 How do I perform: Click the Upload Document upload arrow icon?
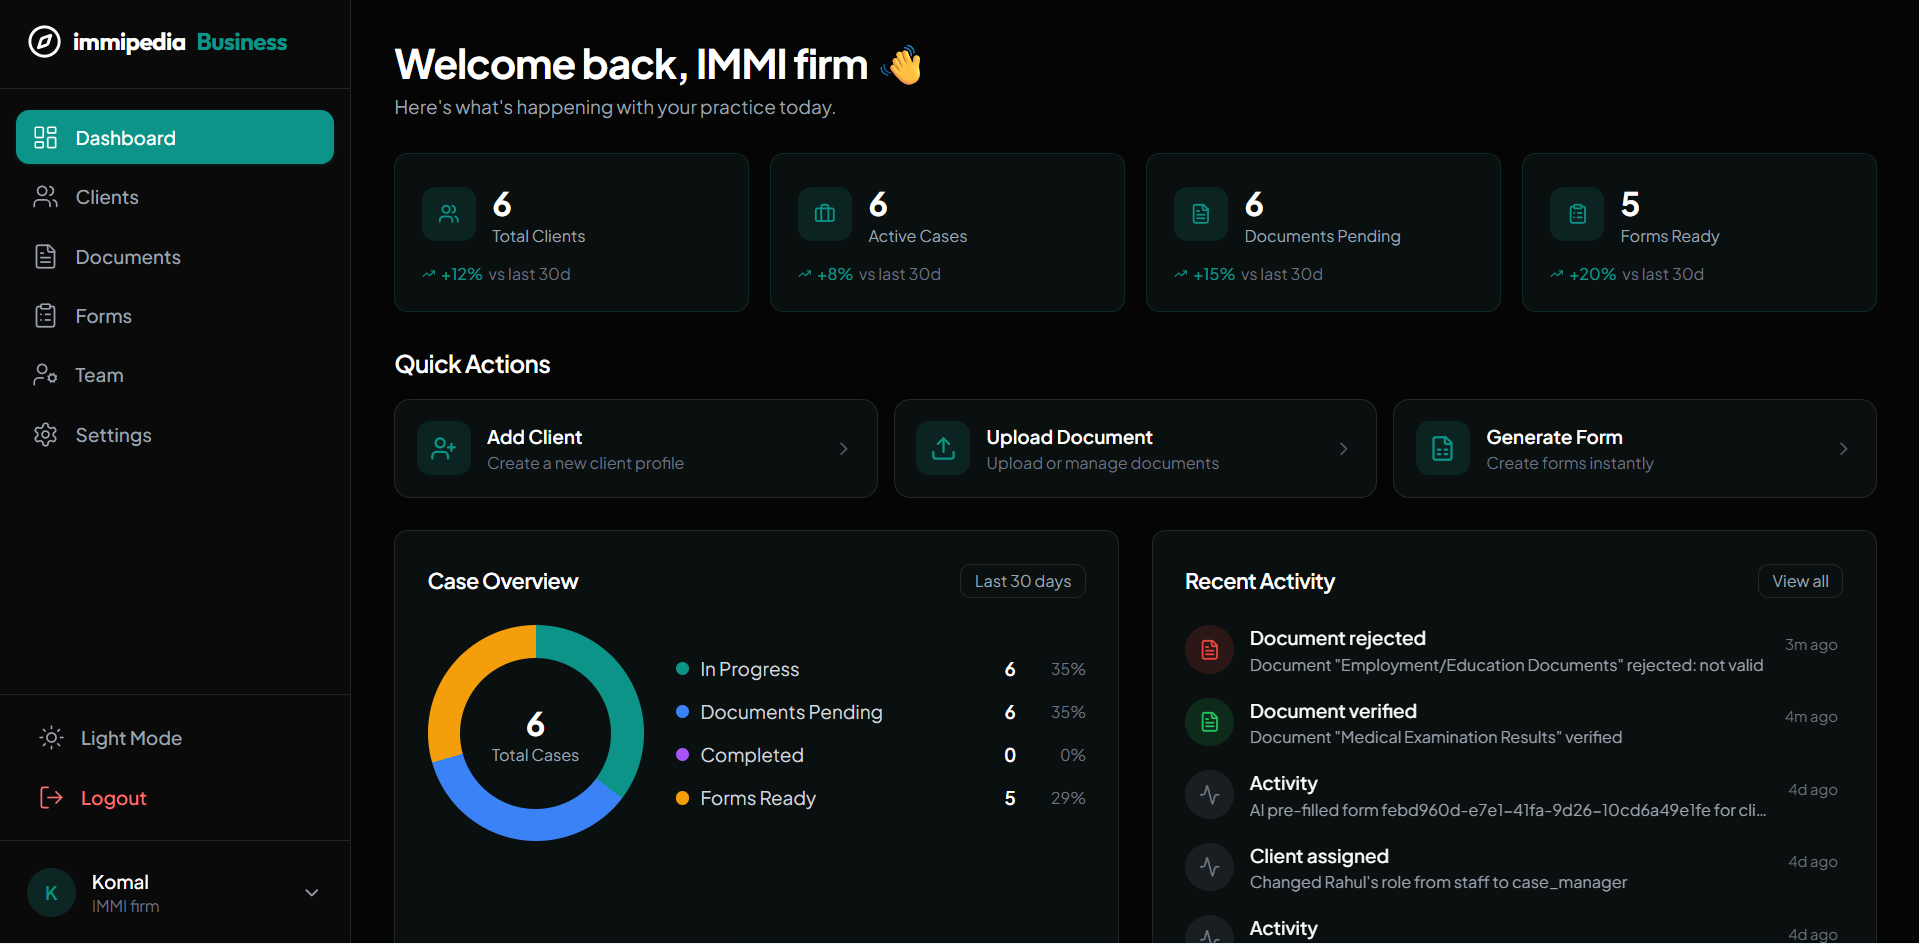tap(943, 449)
